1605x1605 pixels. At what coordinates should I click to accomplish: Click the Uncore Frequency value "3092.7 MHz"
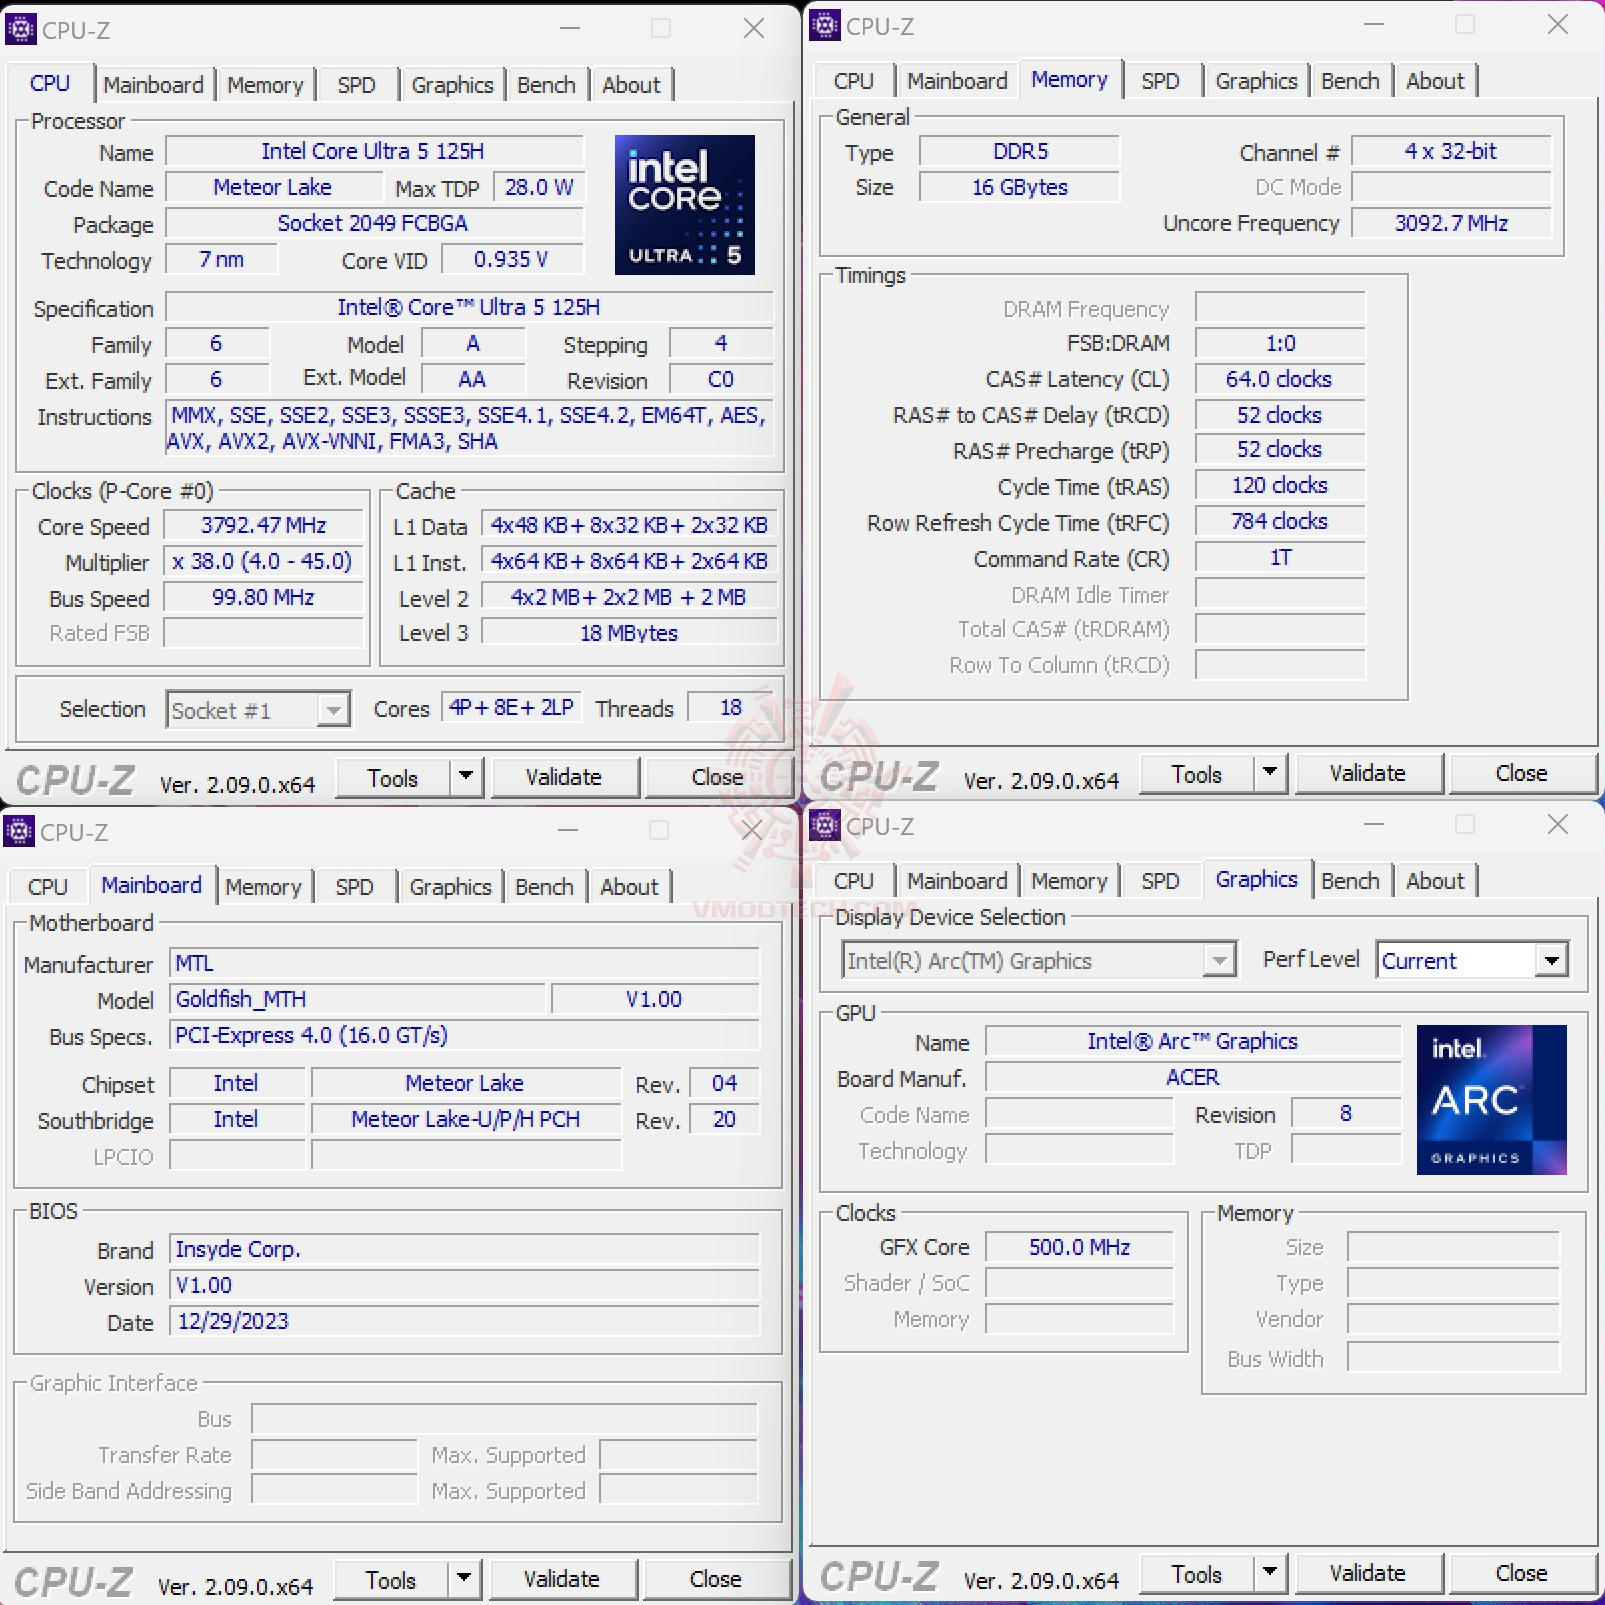click(1451, 223)
